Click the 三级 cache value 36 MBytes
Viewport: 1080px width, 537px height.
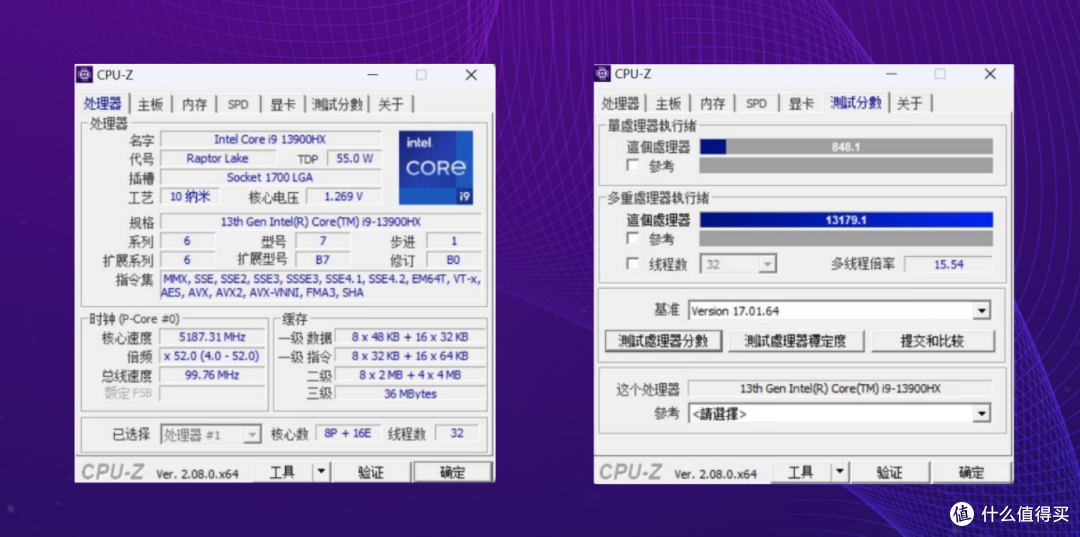[411, 394]
